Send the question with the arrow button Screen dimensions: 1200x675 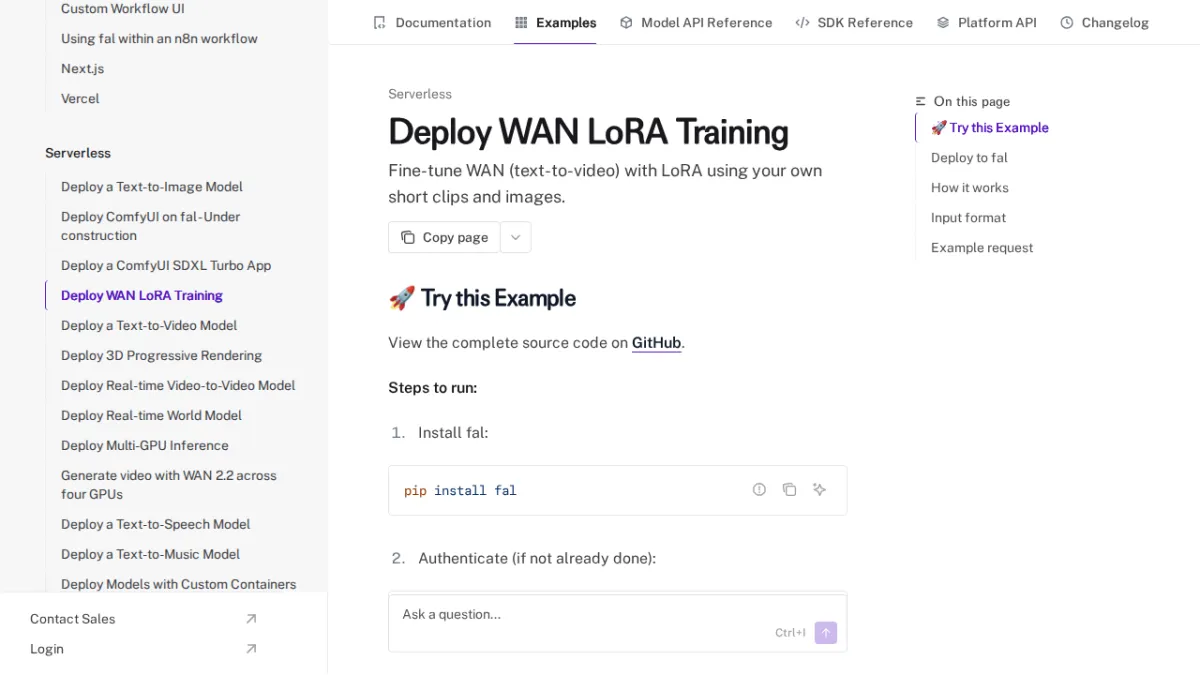pos(825,633)
